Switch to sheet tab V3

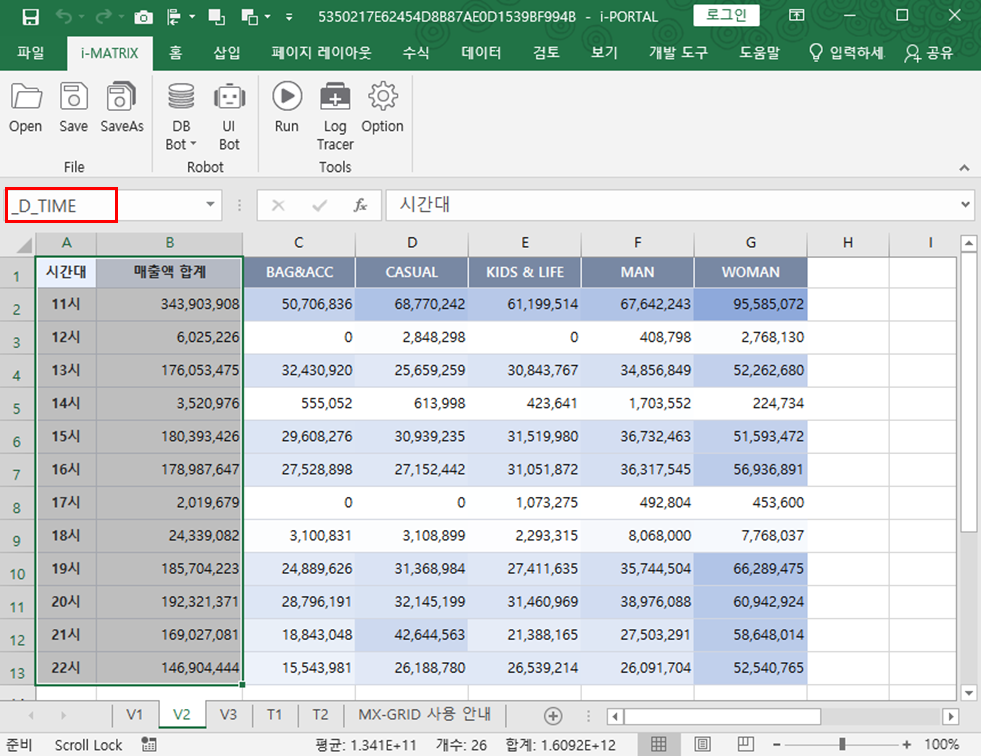coord(228,715)
